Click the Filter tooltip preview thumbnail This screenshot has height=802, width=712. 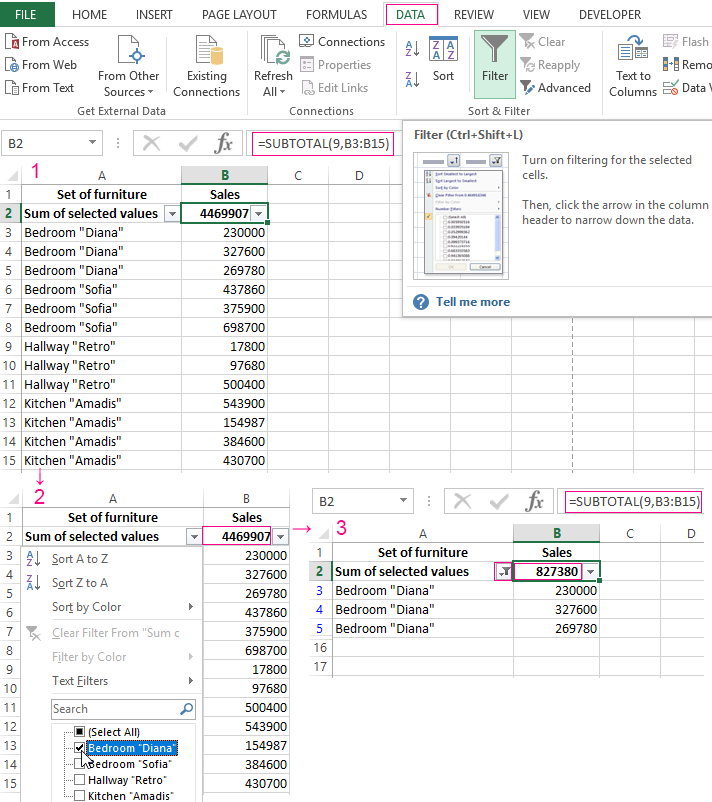pos(461,215)
